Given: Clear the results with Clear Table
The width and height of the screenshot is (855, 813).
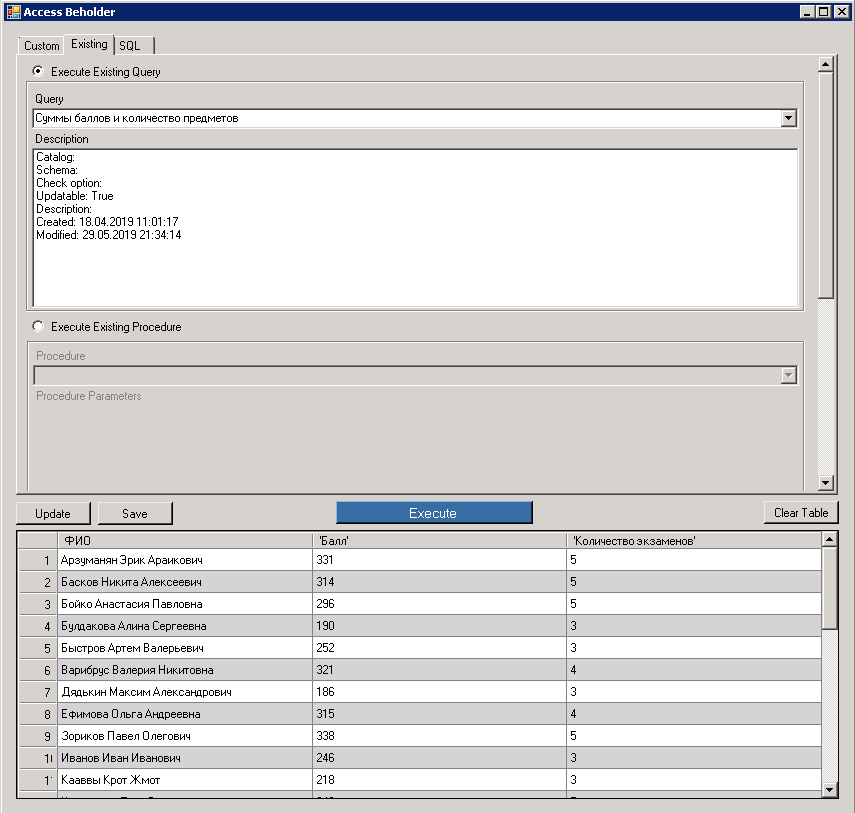Looking at the screenshot, I should point(800,512).
